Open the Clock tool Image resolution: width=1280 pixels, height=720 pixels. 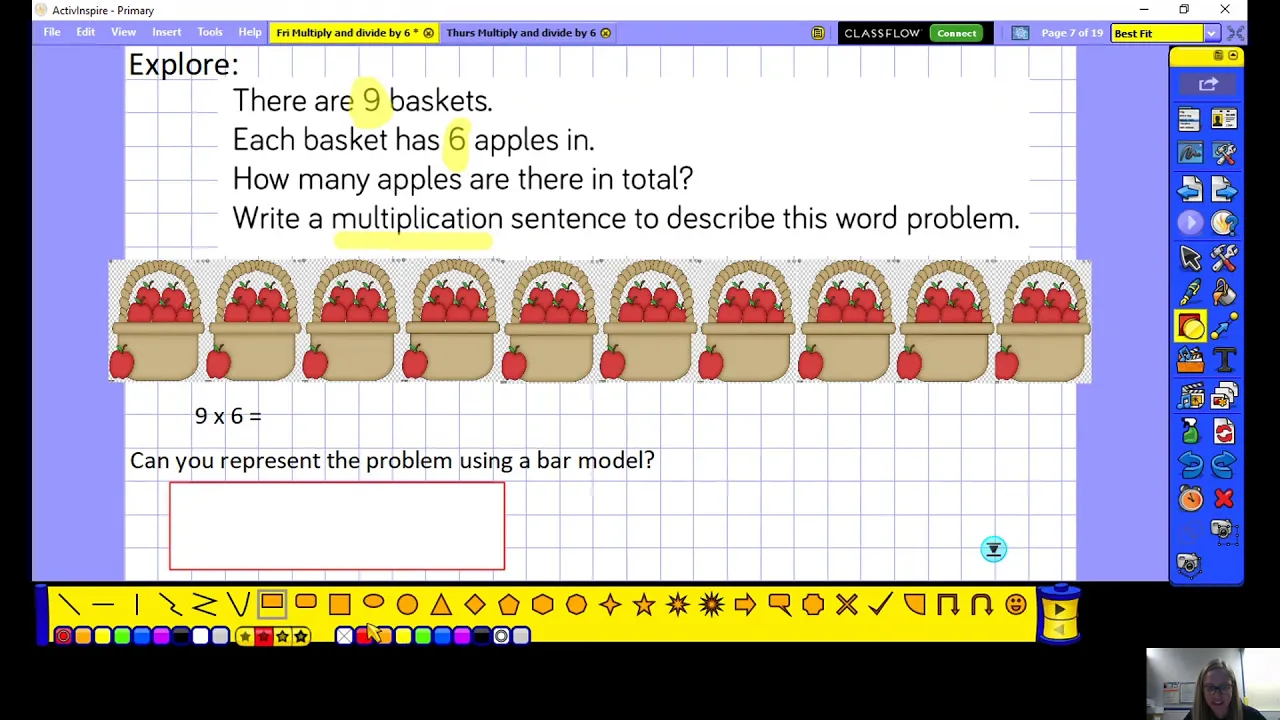[x=1189, y=499]
